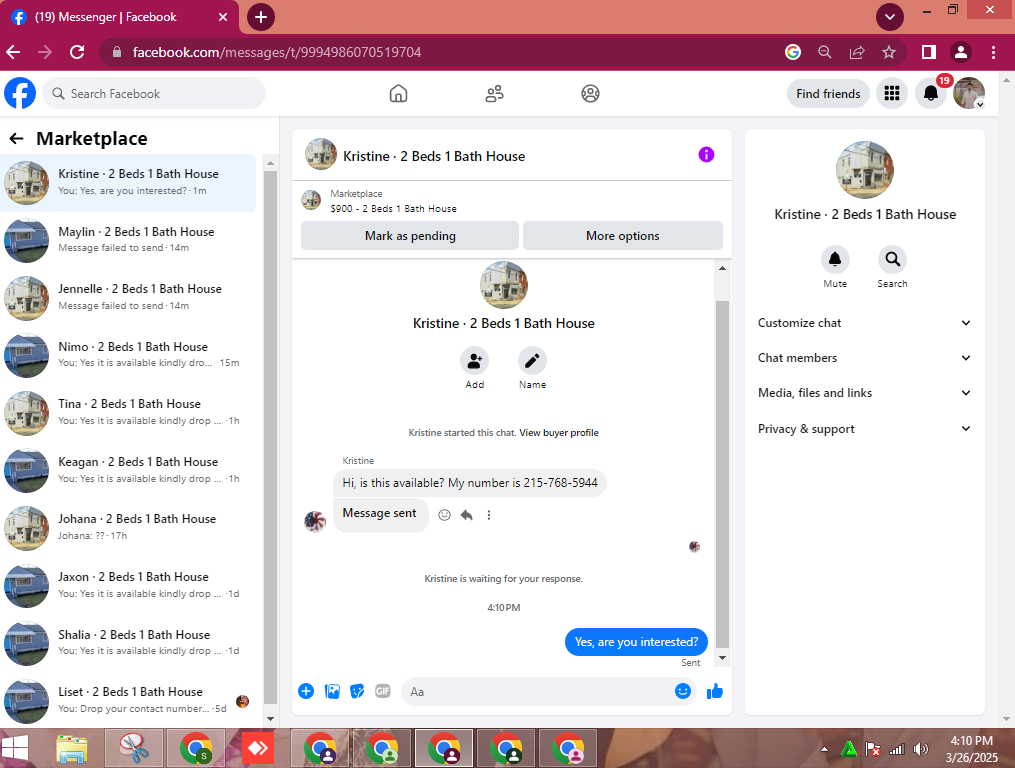Open more options for 'Message sent' message
The height and width of the screenshot is (768, 1015).
coord(489,515)
